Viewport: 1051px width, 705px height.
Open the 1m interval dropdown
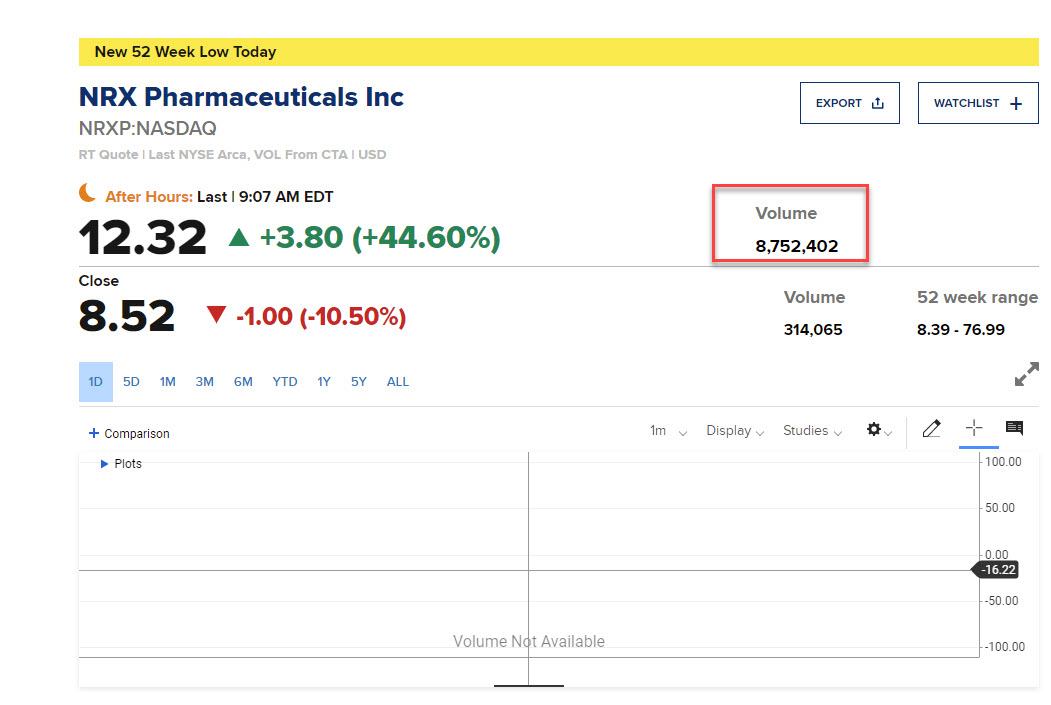668,431
